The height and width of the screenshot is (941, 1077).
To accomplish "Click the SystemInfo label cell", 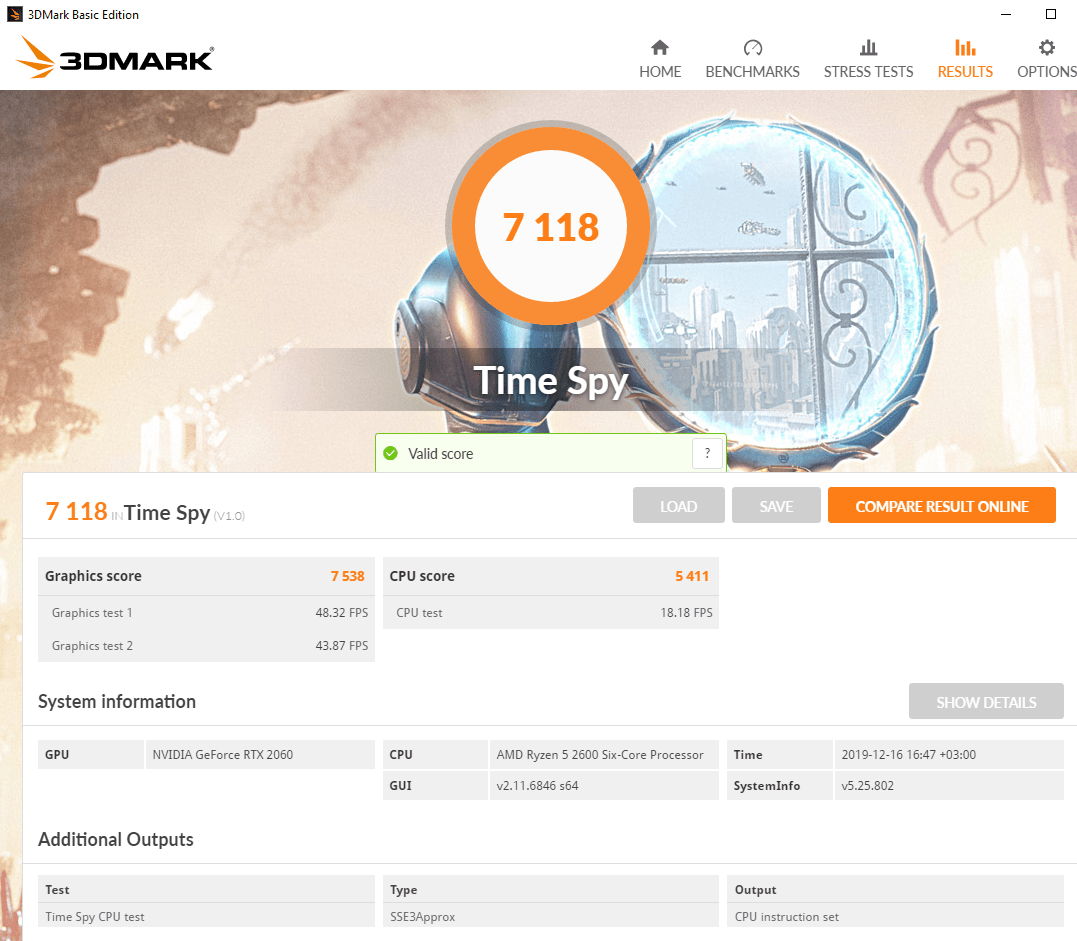I will 780,785.
